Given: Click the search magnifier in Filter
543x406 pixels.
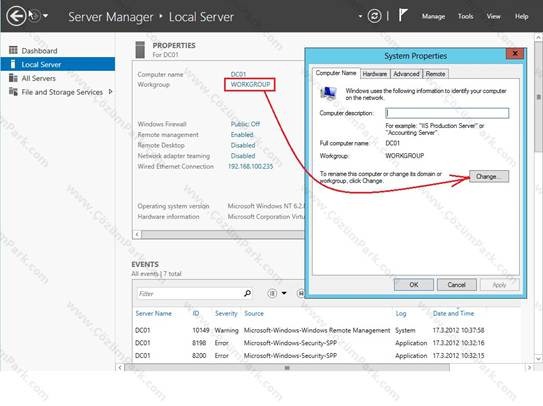Looking at the screenshot, I should click(x=247, y=293).
